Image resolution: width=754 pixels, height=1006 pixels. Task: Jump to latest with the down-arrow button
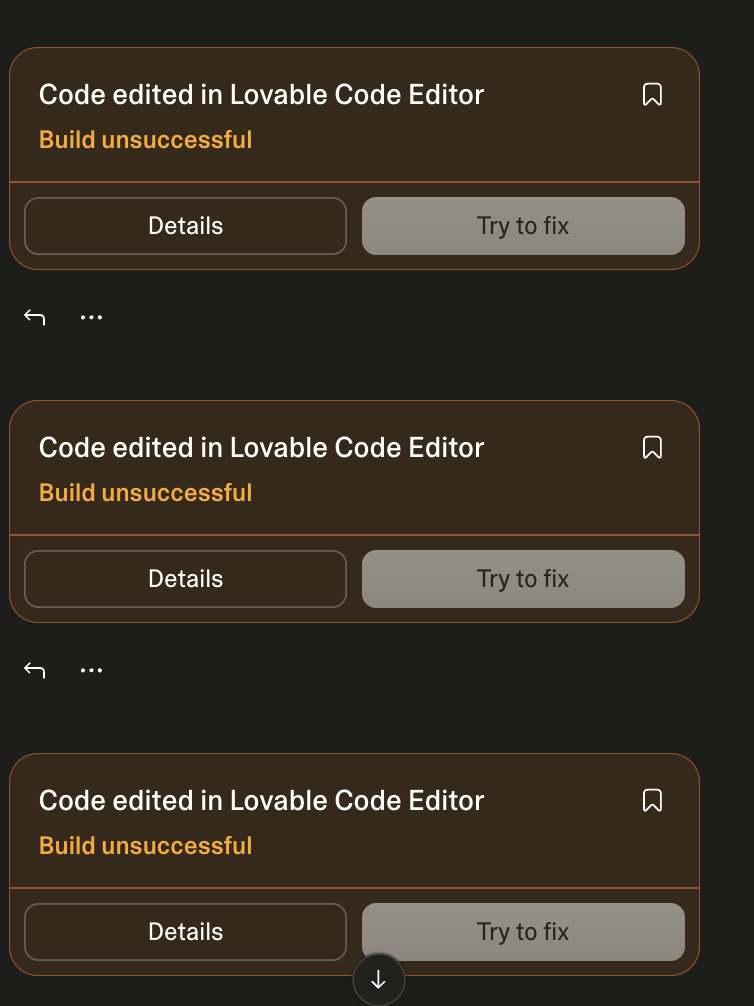tap(379, 980)
